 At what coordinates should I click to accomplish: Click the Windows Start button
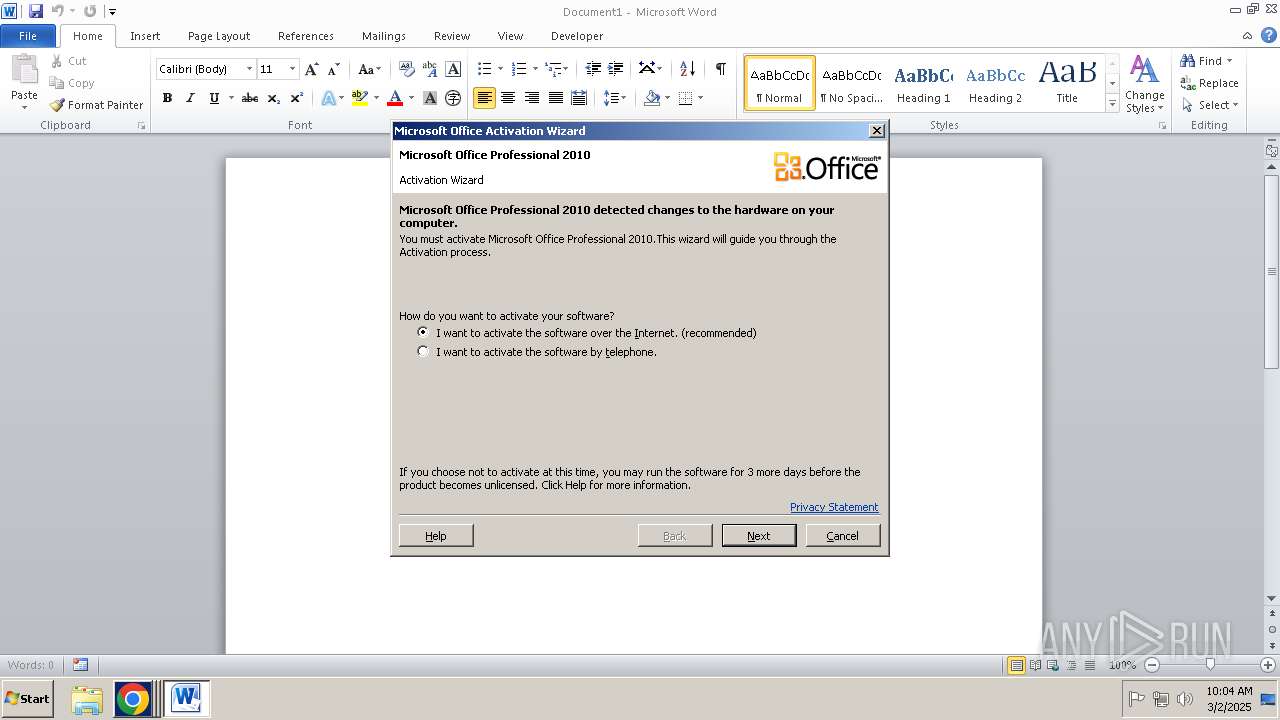coord(28,699)
